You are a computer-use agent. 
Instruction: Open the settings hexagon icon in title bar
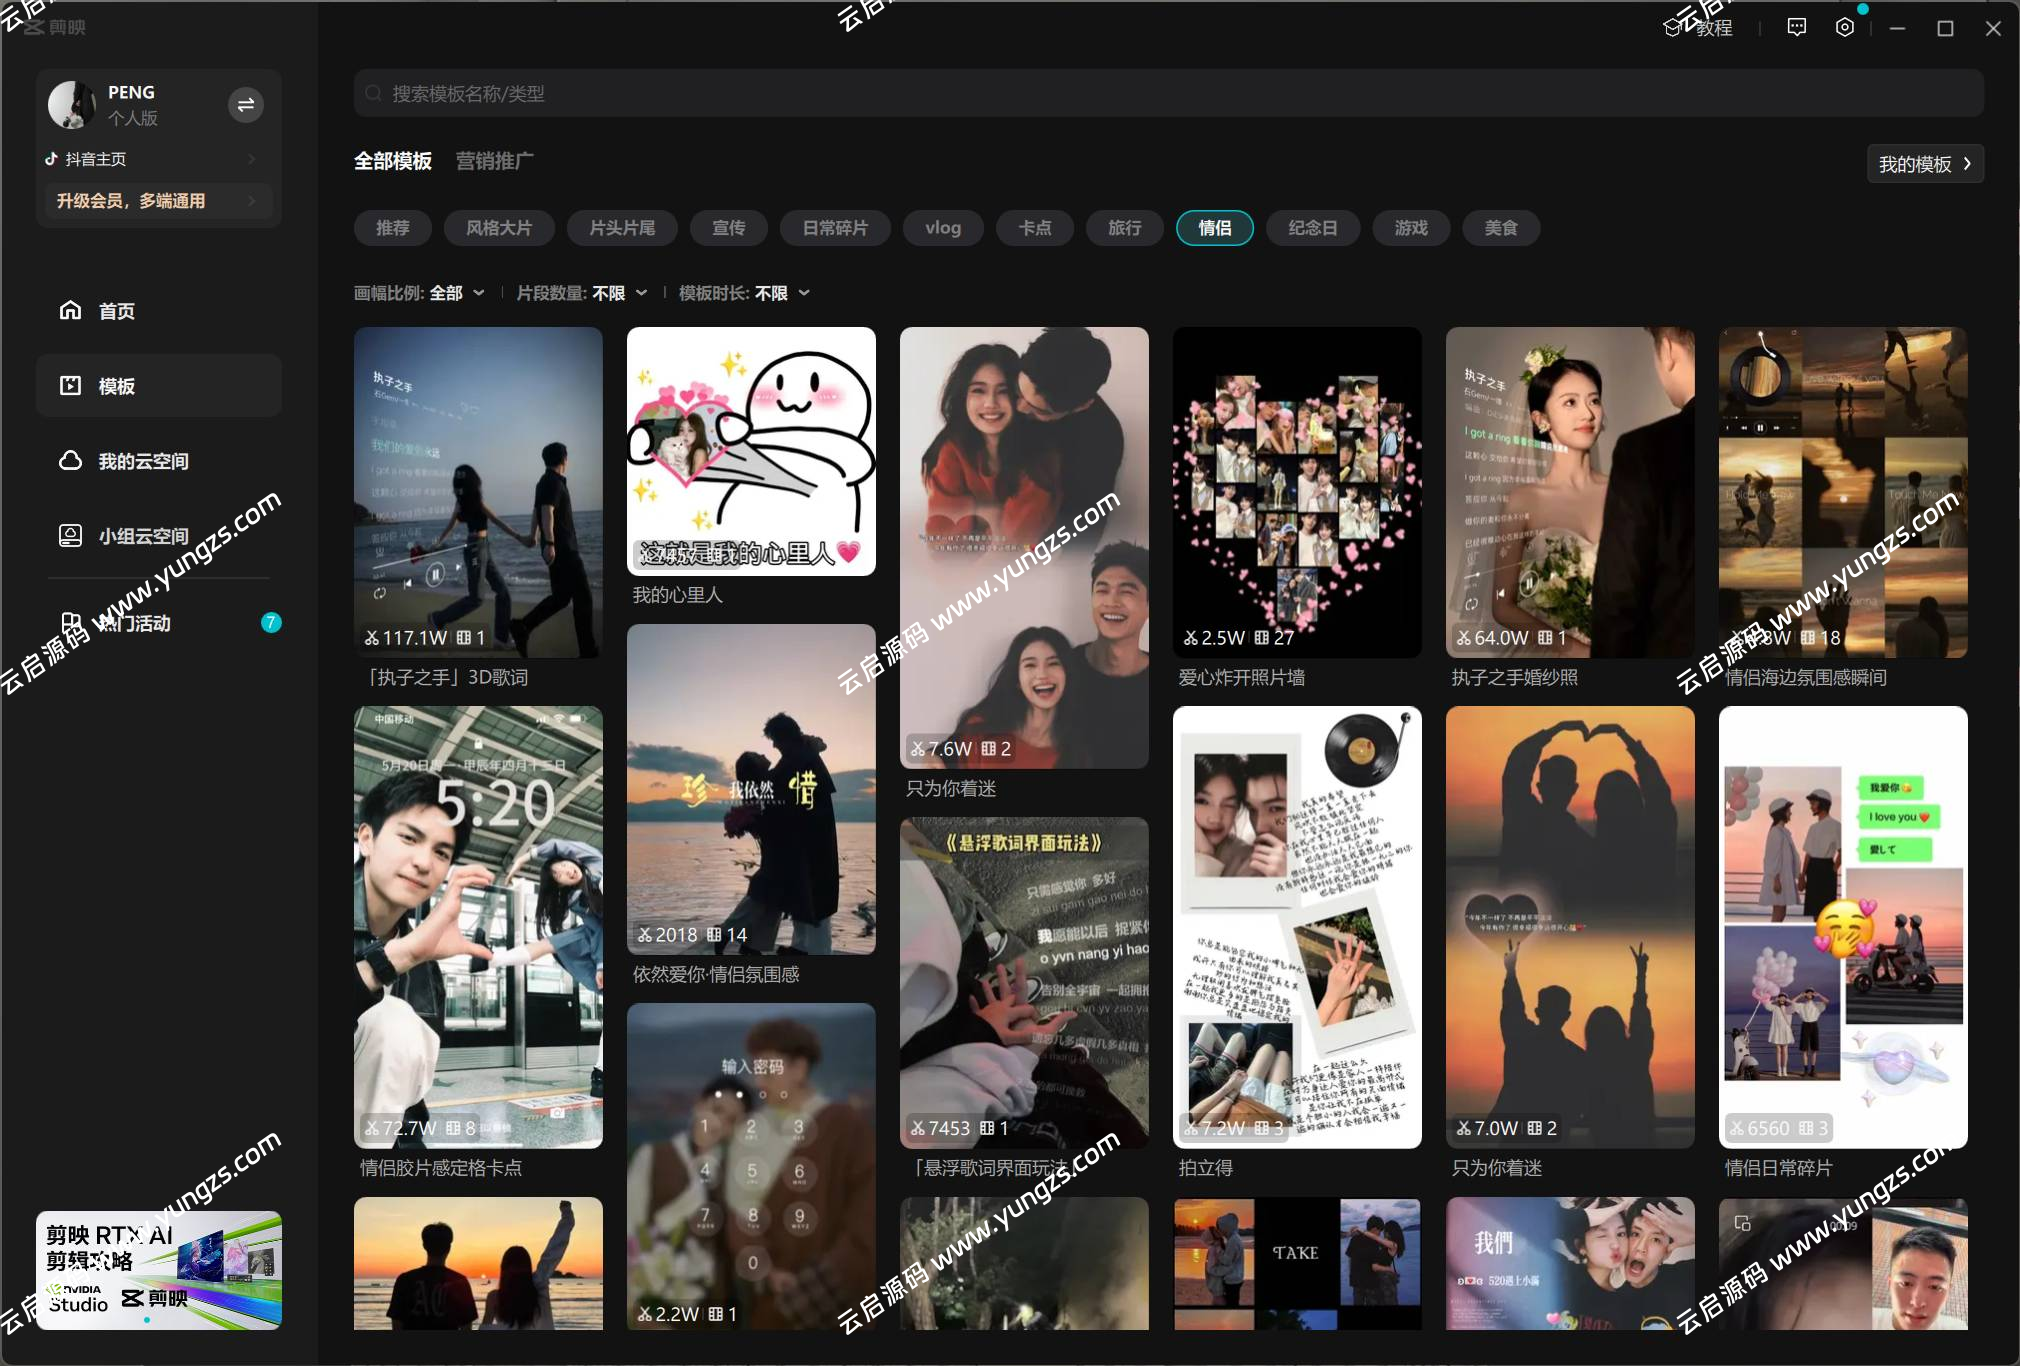coord(1844,28)
